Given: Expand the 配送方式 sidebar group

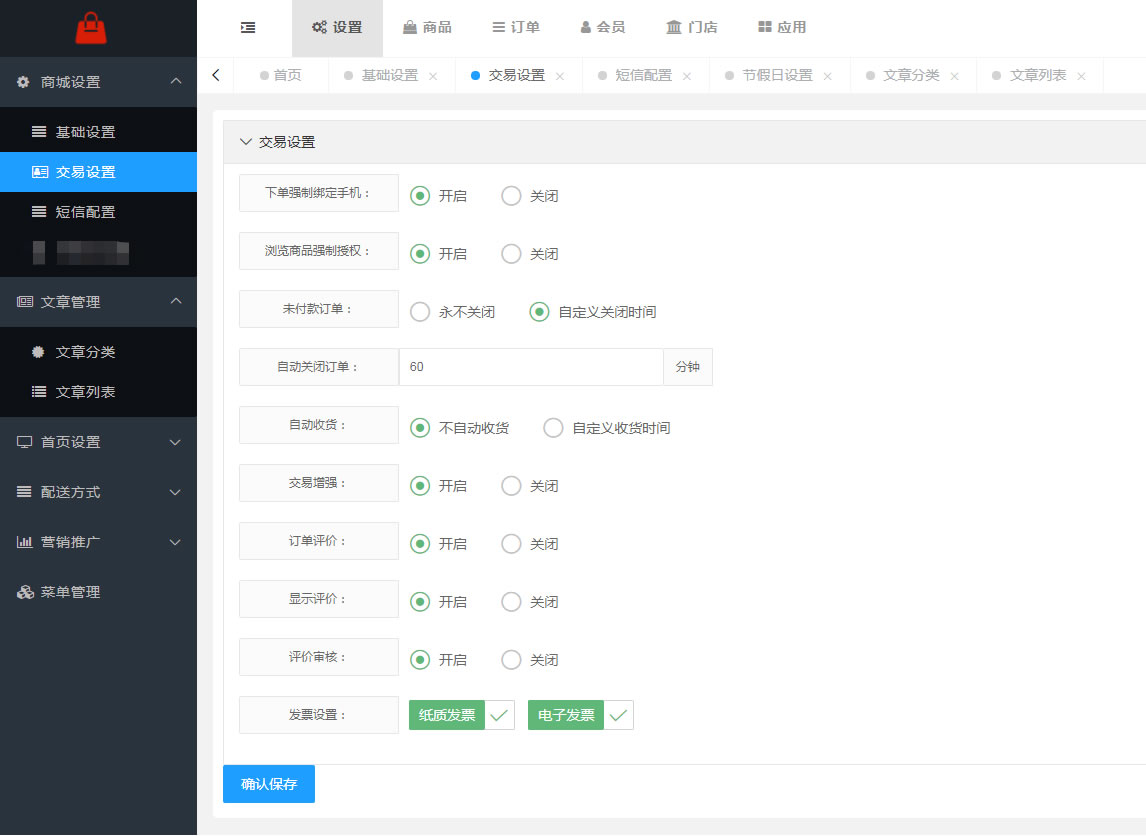Looking at the screenshot, I should (x=175, y=492).
